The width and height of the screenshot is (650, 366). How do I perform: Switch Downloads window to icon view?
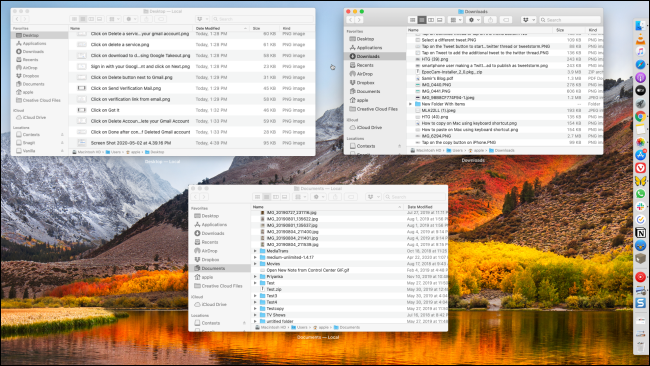coord(412,20)
